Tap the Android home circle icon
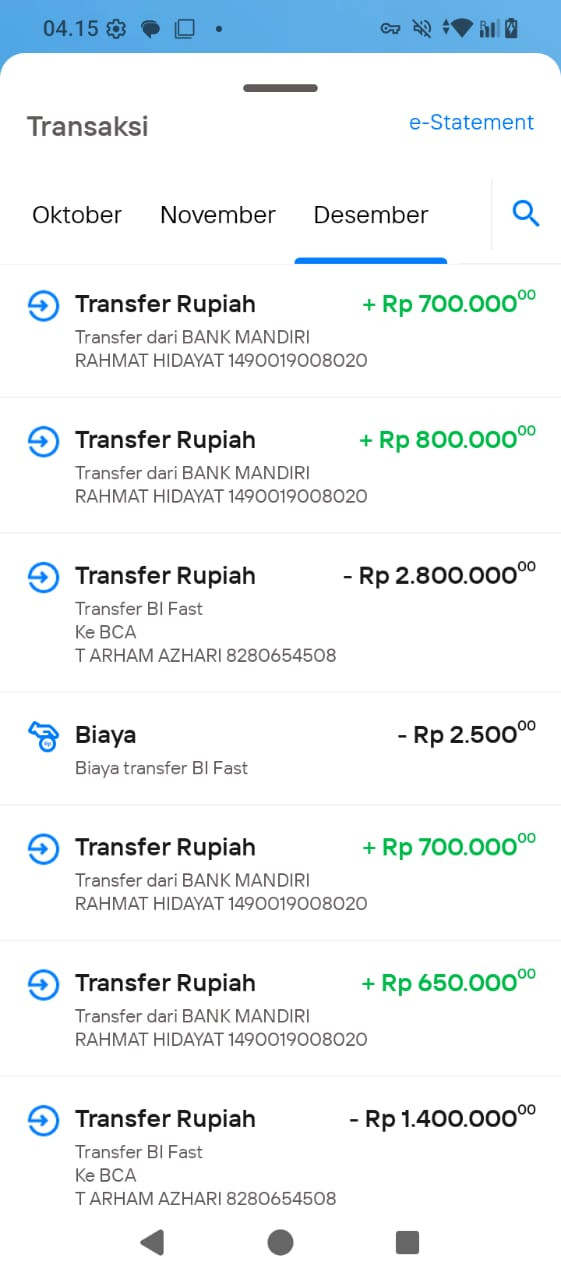This screenshot has width=561, height=1280. tap(280, 1242)
